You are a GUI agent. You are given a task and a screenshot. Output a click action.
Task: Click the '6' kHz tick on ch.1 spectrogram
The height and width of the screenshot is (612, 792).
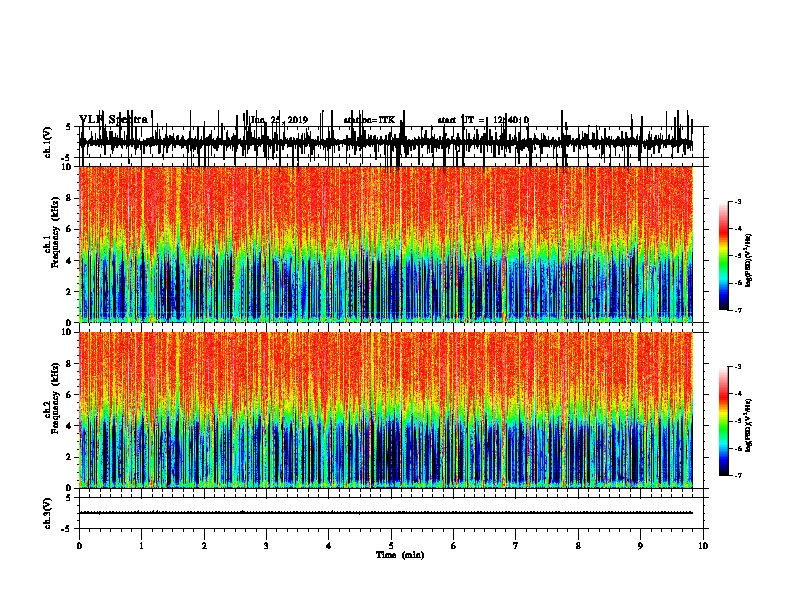pyautogui.click(x=69, y=229)
